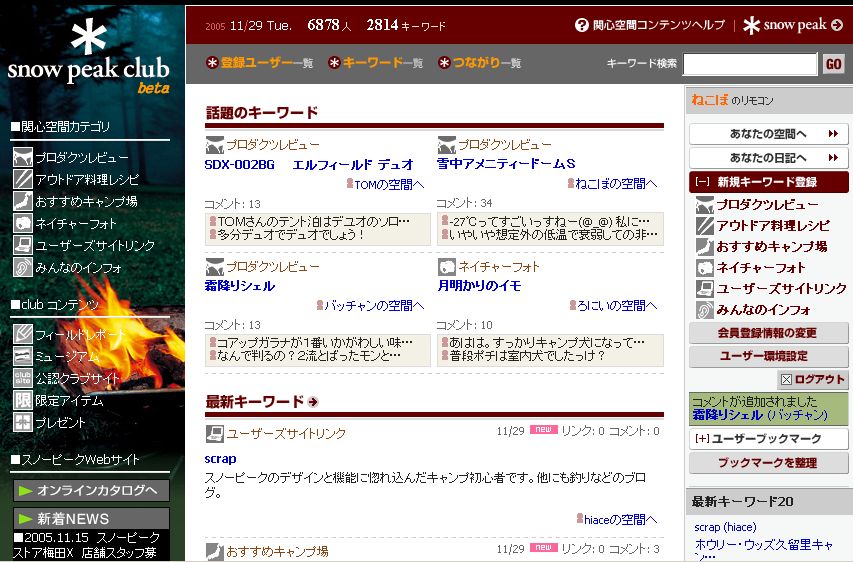Viewport: 853px width, 562px height.
Task: Open 霜降りシェル (バッチャン) comment notification link
Action: point(760,415)
